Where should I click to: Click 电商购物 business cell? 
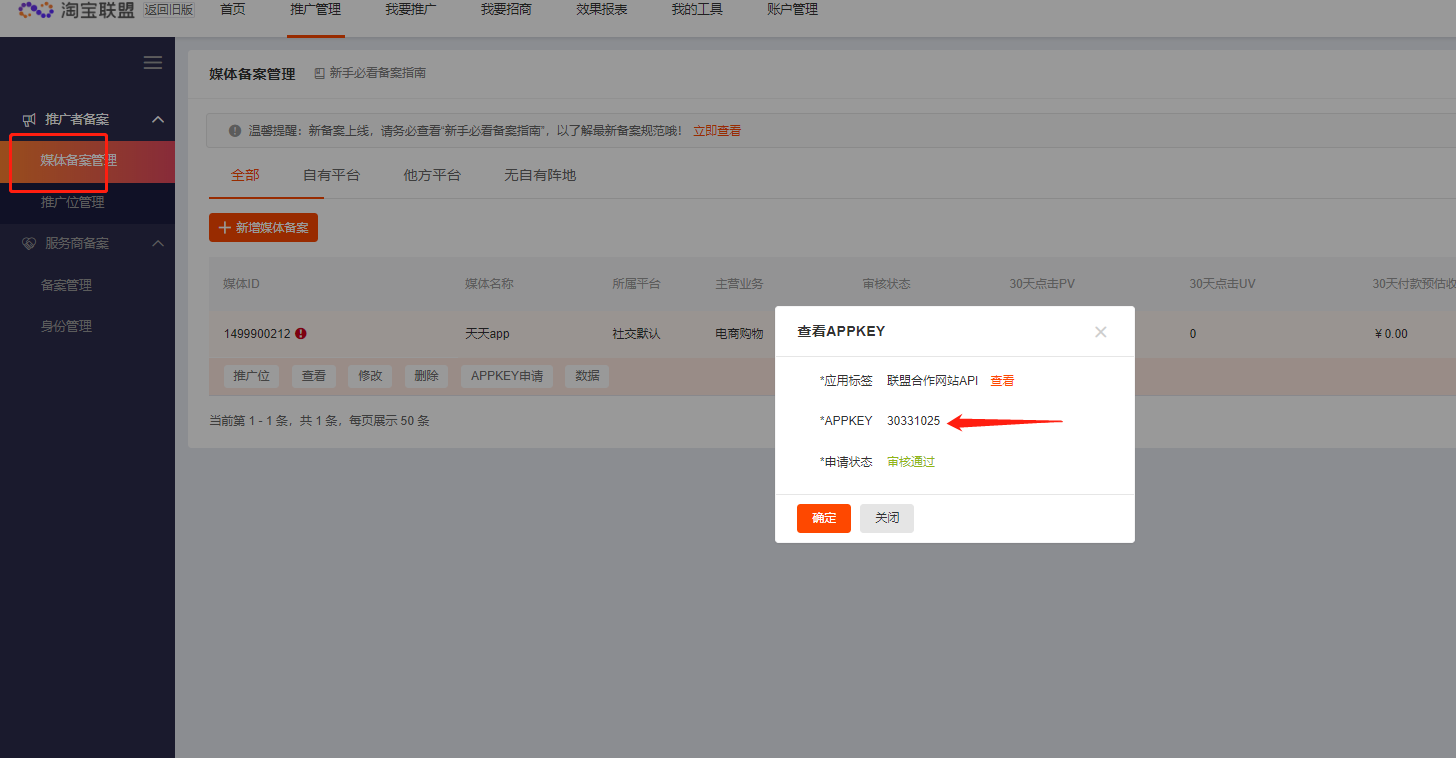(x=740, y=334)
